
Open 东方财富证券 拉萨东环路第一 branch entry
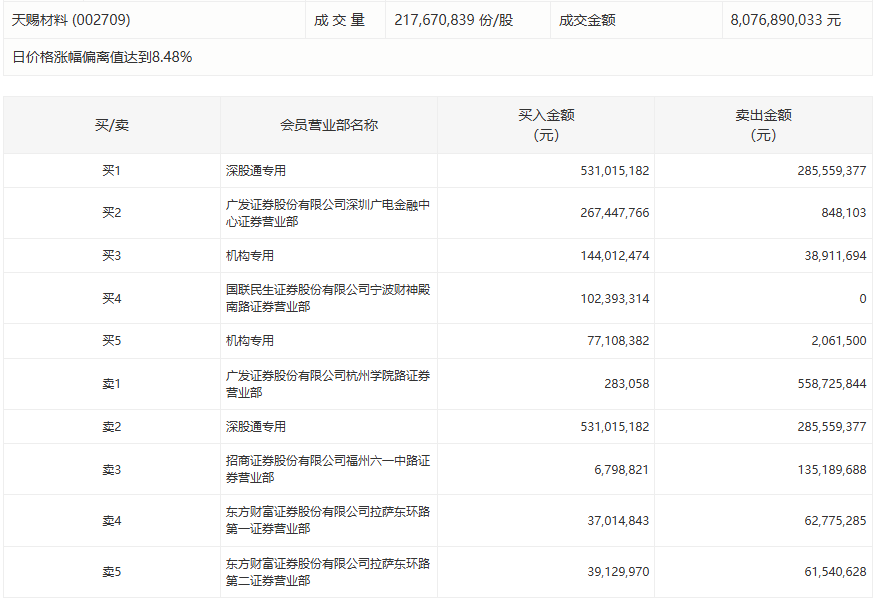click(x=327, y=520)
